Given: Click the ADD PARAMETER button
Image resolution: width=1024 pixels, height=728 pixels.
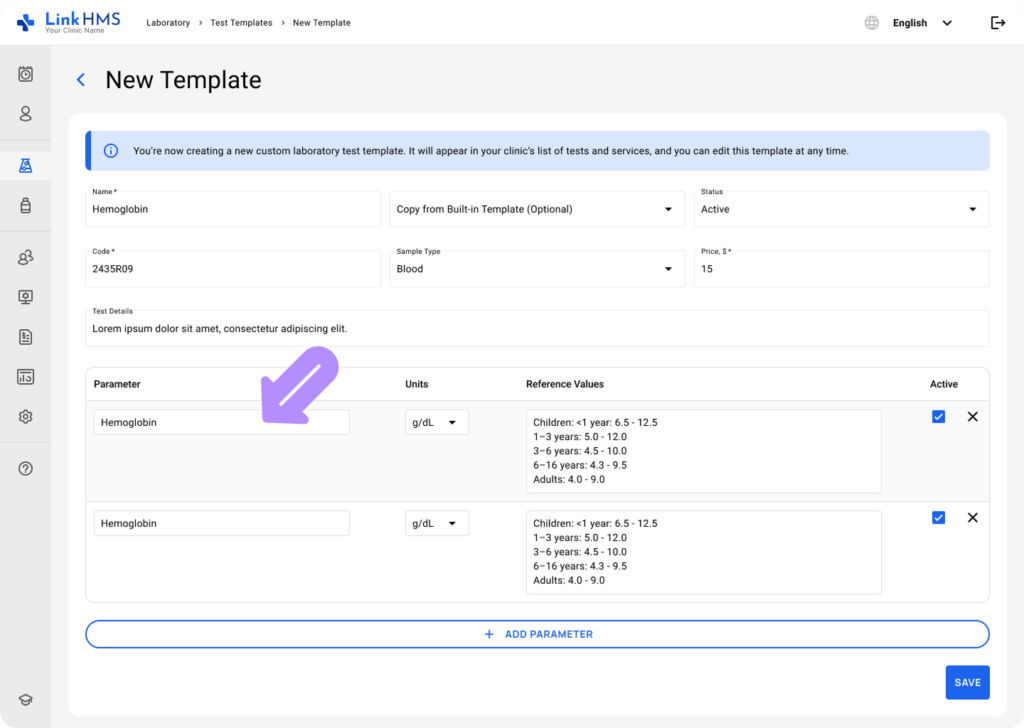Looking at the screenshot, I should tap(537, 633).
